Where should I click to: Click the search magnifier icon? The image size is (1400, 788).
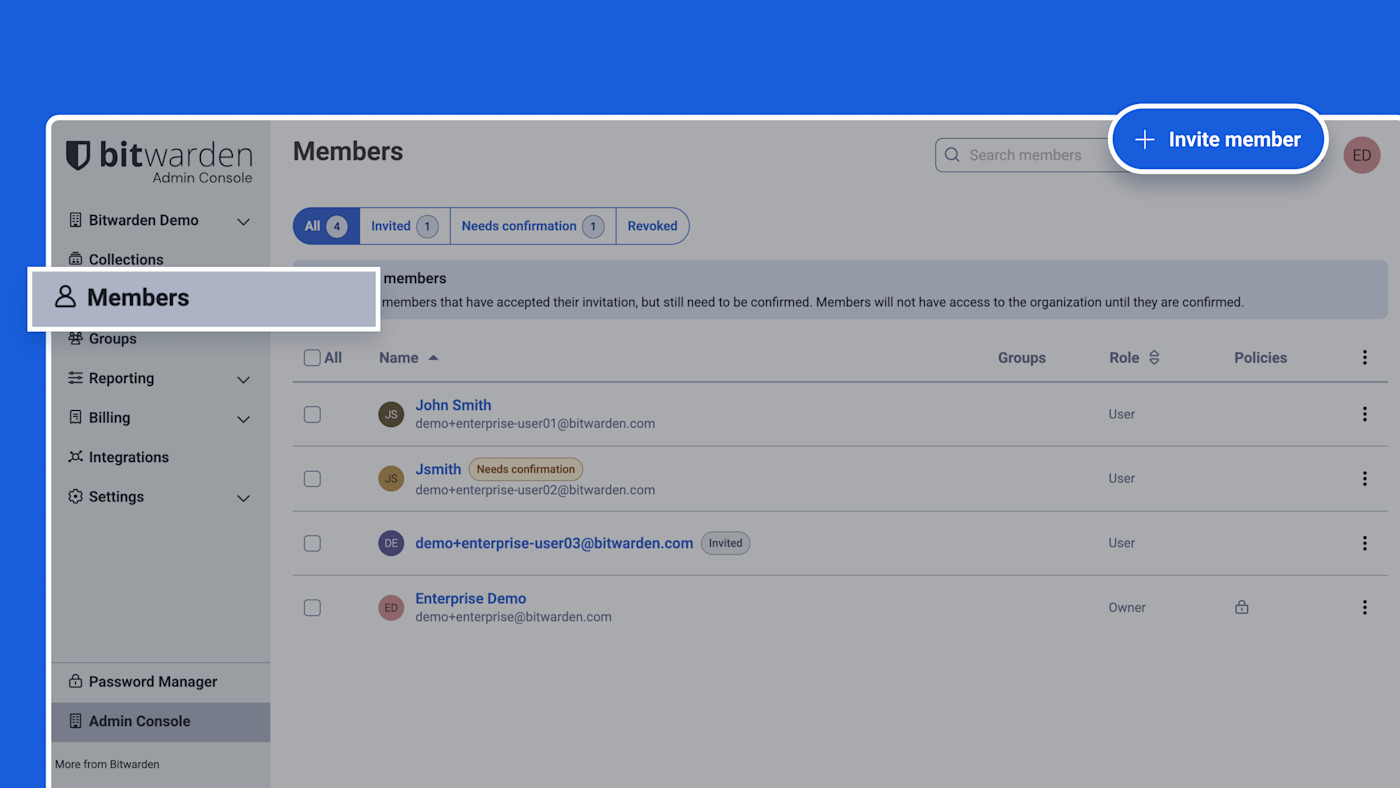(x=951, y=155)
